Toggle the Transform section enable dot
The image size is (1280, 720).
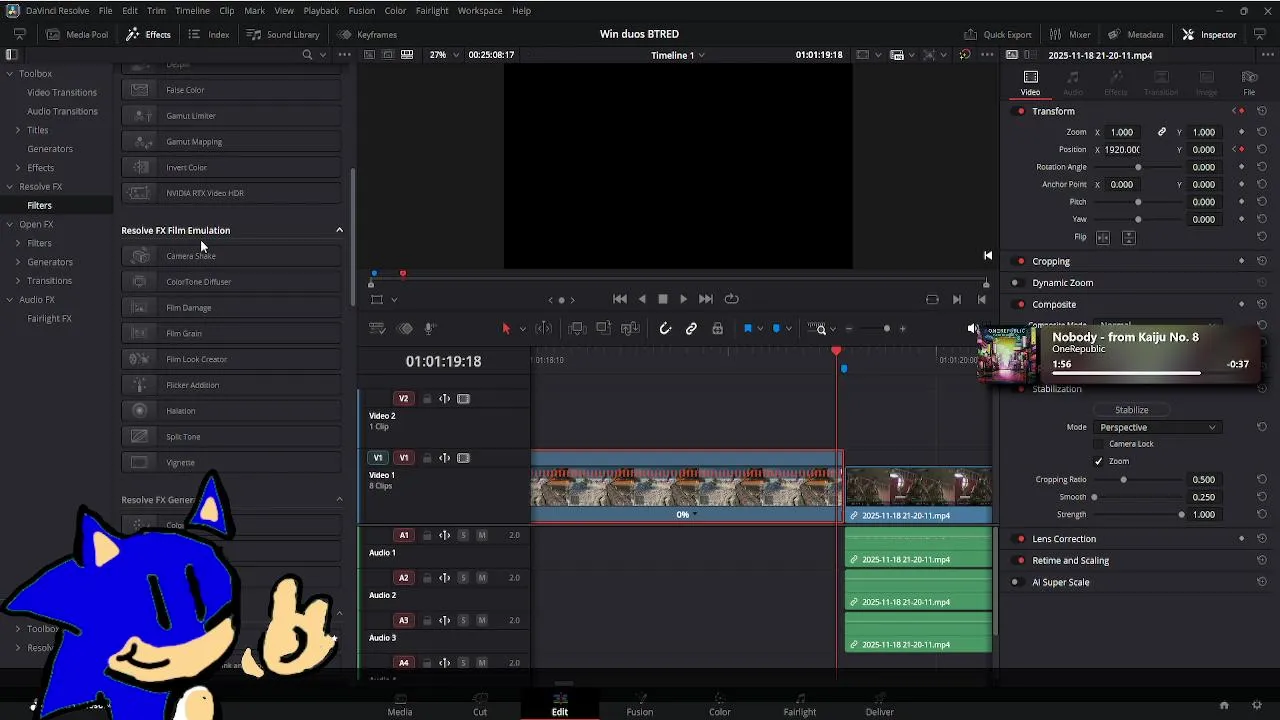[x=1020, y=111]
